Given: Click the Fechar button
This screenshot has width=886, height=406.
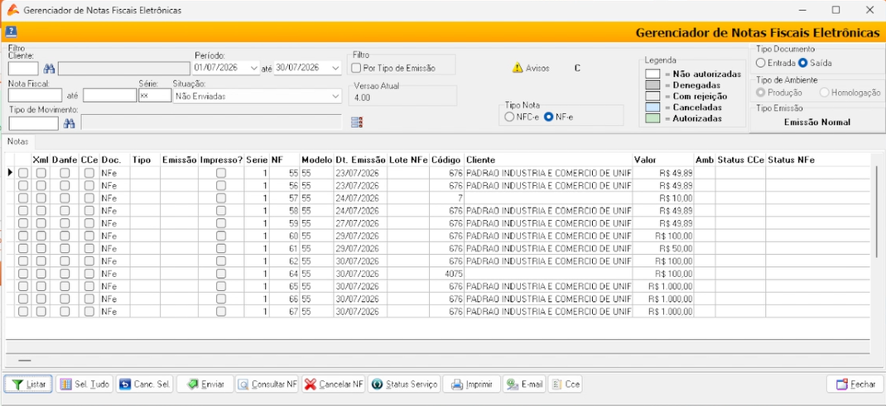Looking at the screenshot, I should tap(855, 385).
